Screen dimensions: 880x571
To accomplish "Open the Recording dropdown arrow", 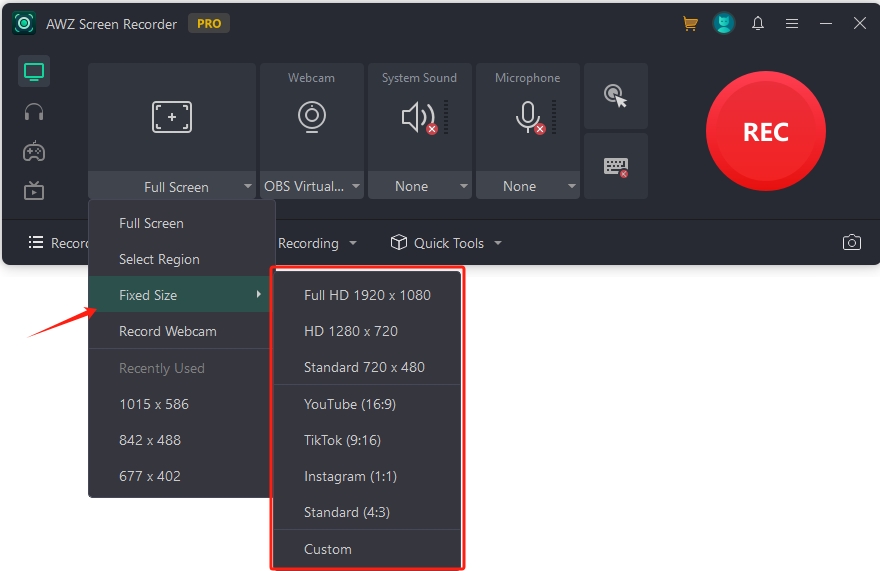I will pos(352,243).
